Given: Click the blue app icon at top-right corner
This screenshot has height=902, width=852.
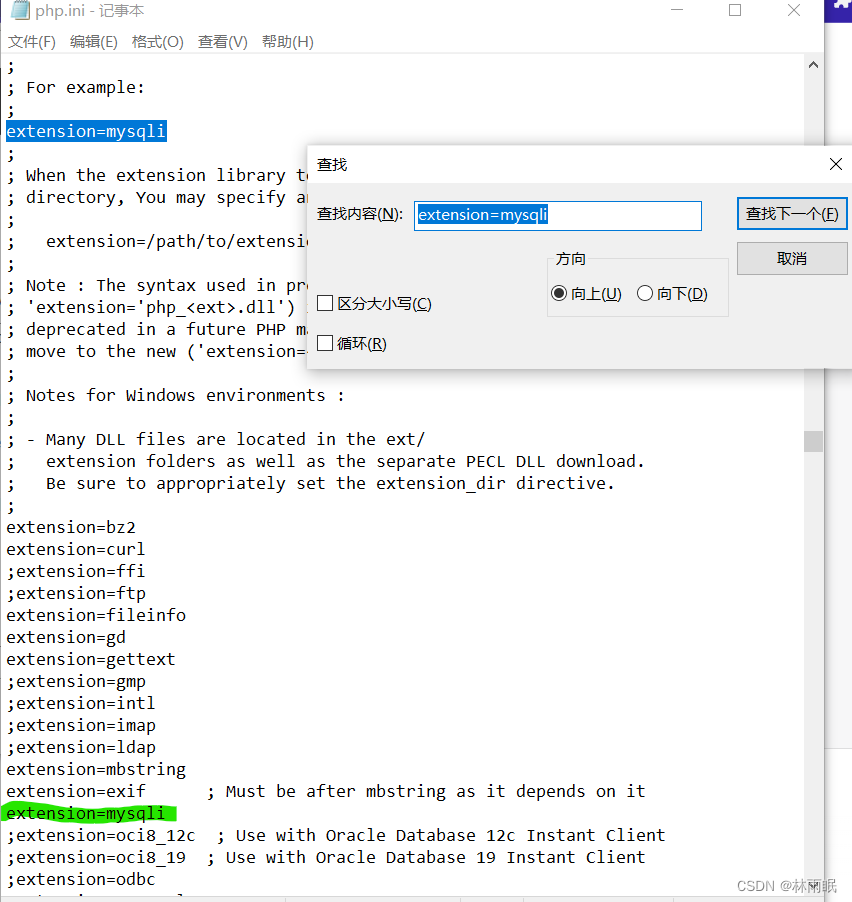Looking at the screenshot, I should click(x=840, y=11).
